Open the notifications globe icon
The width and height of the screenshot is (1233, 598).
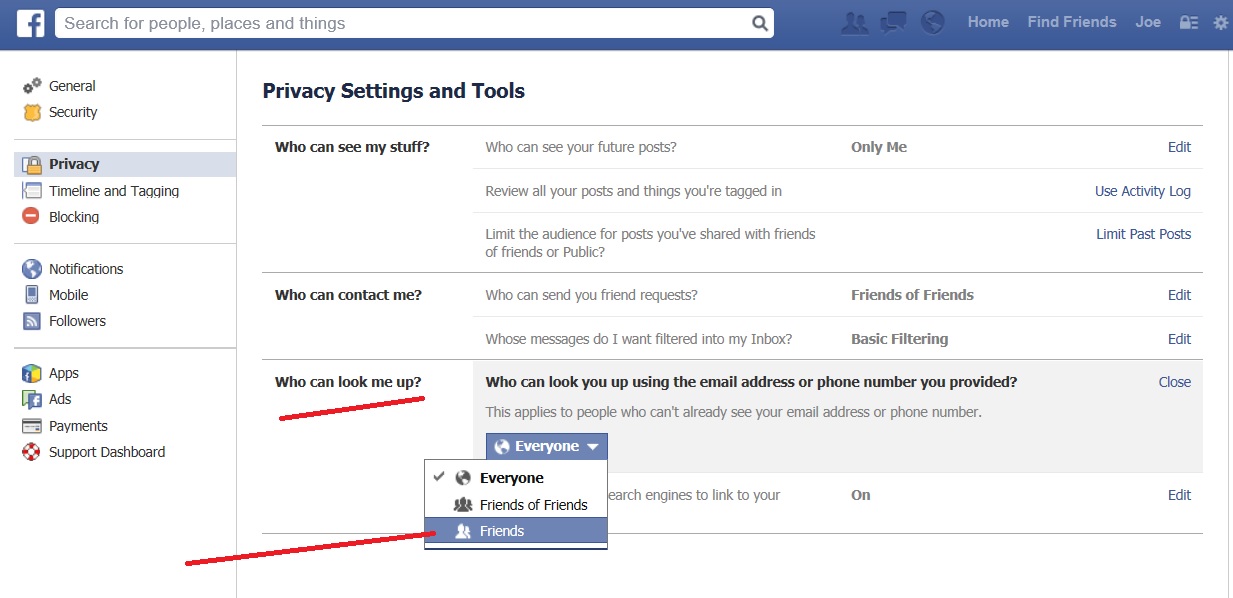pyautogui.click(x=933, y=23)
